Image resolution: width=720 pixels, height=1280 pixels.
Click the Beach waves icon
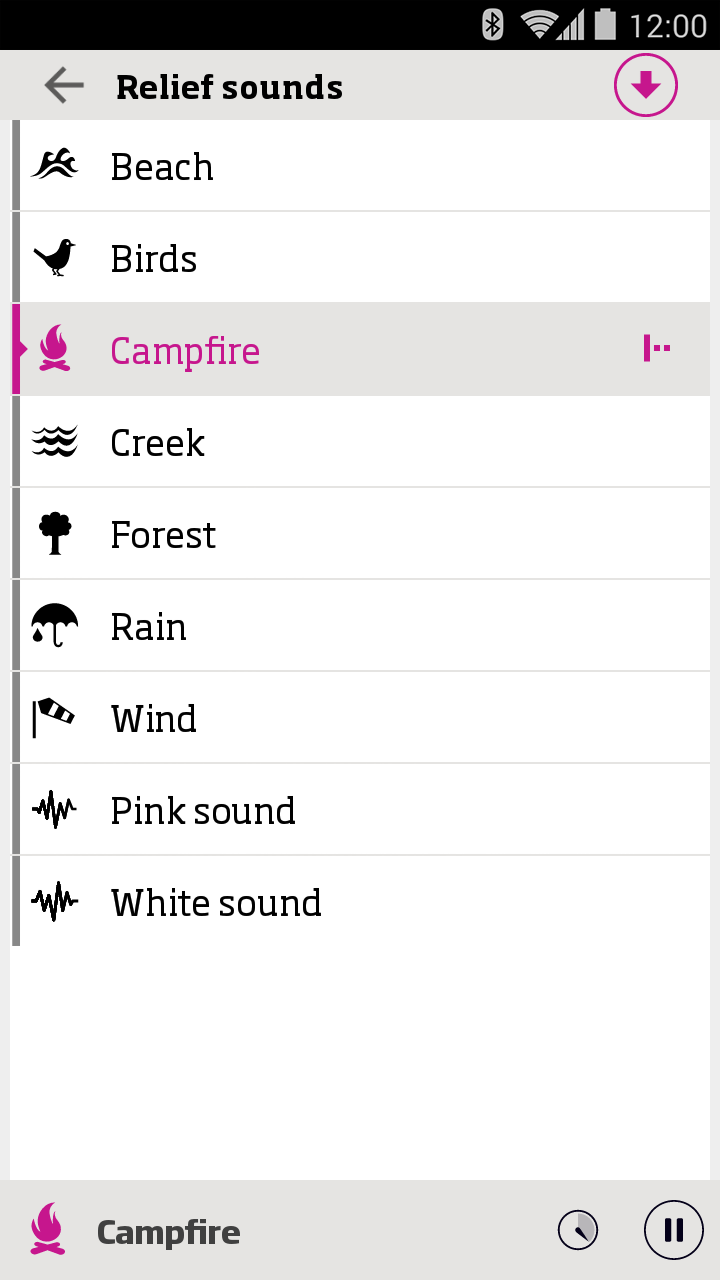54,165
